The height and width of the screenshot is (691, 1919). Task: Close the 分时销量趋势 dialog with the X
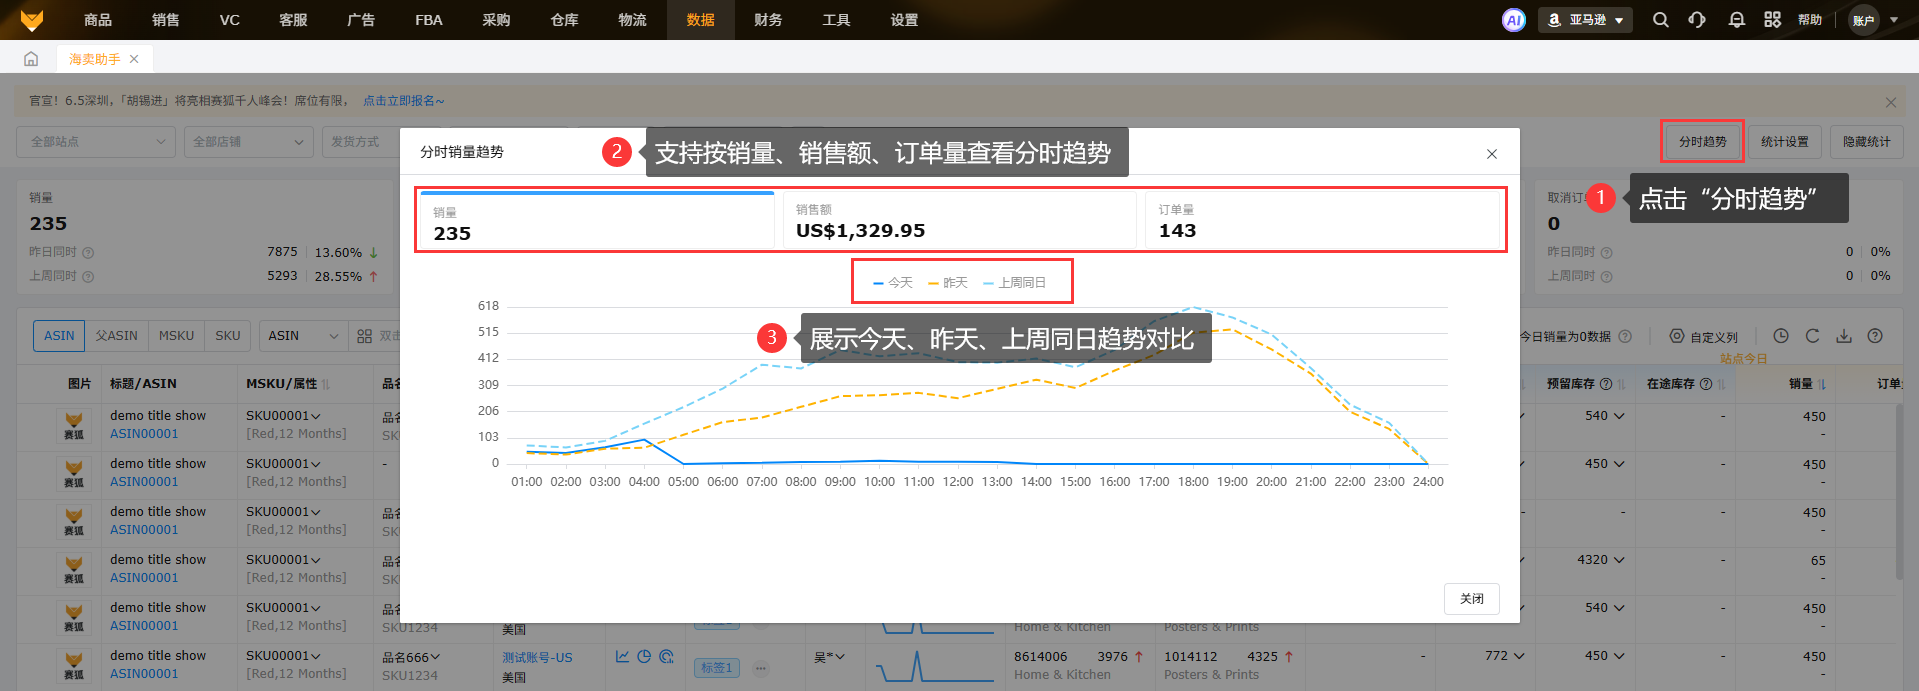1492,154
